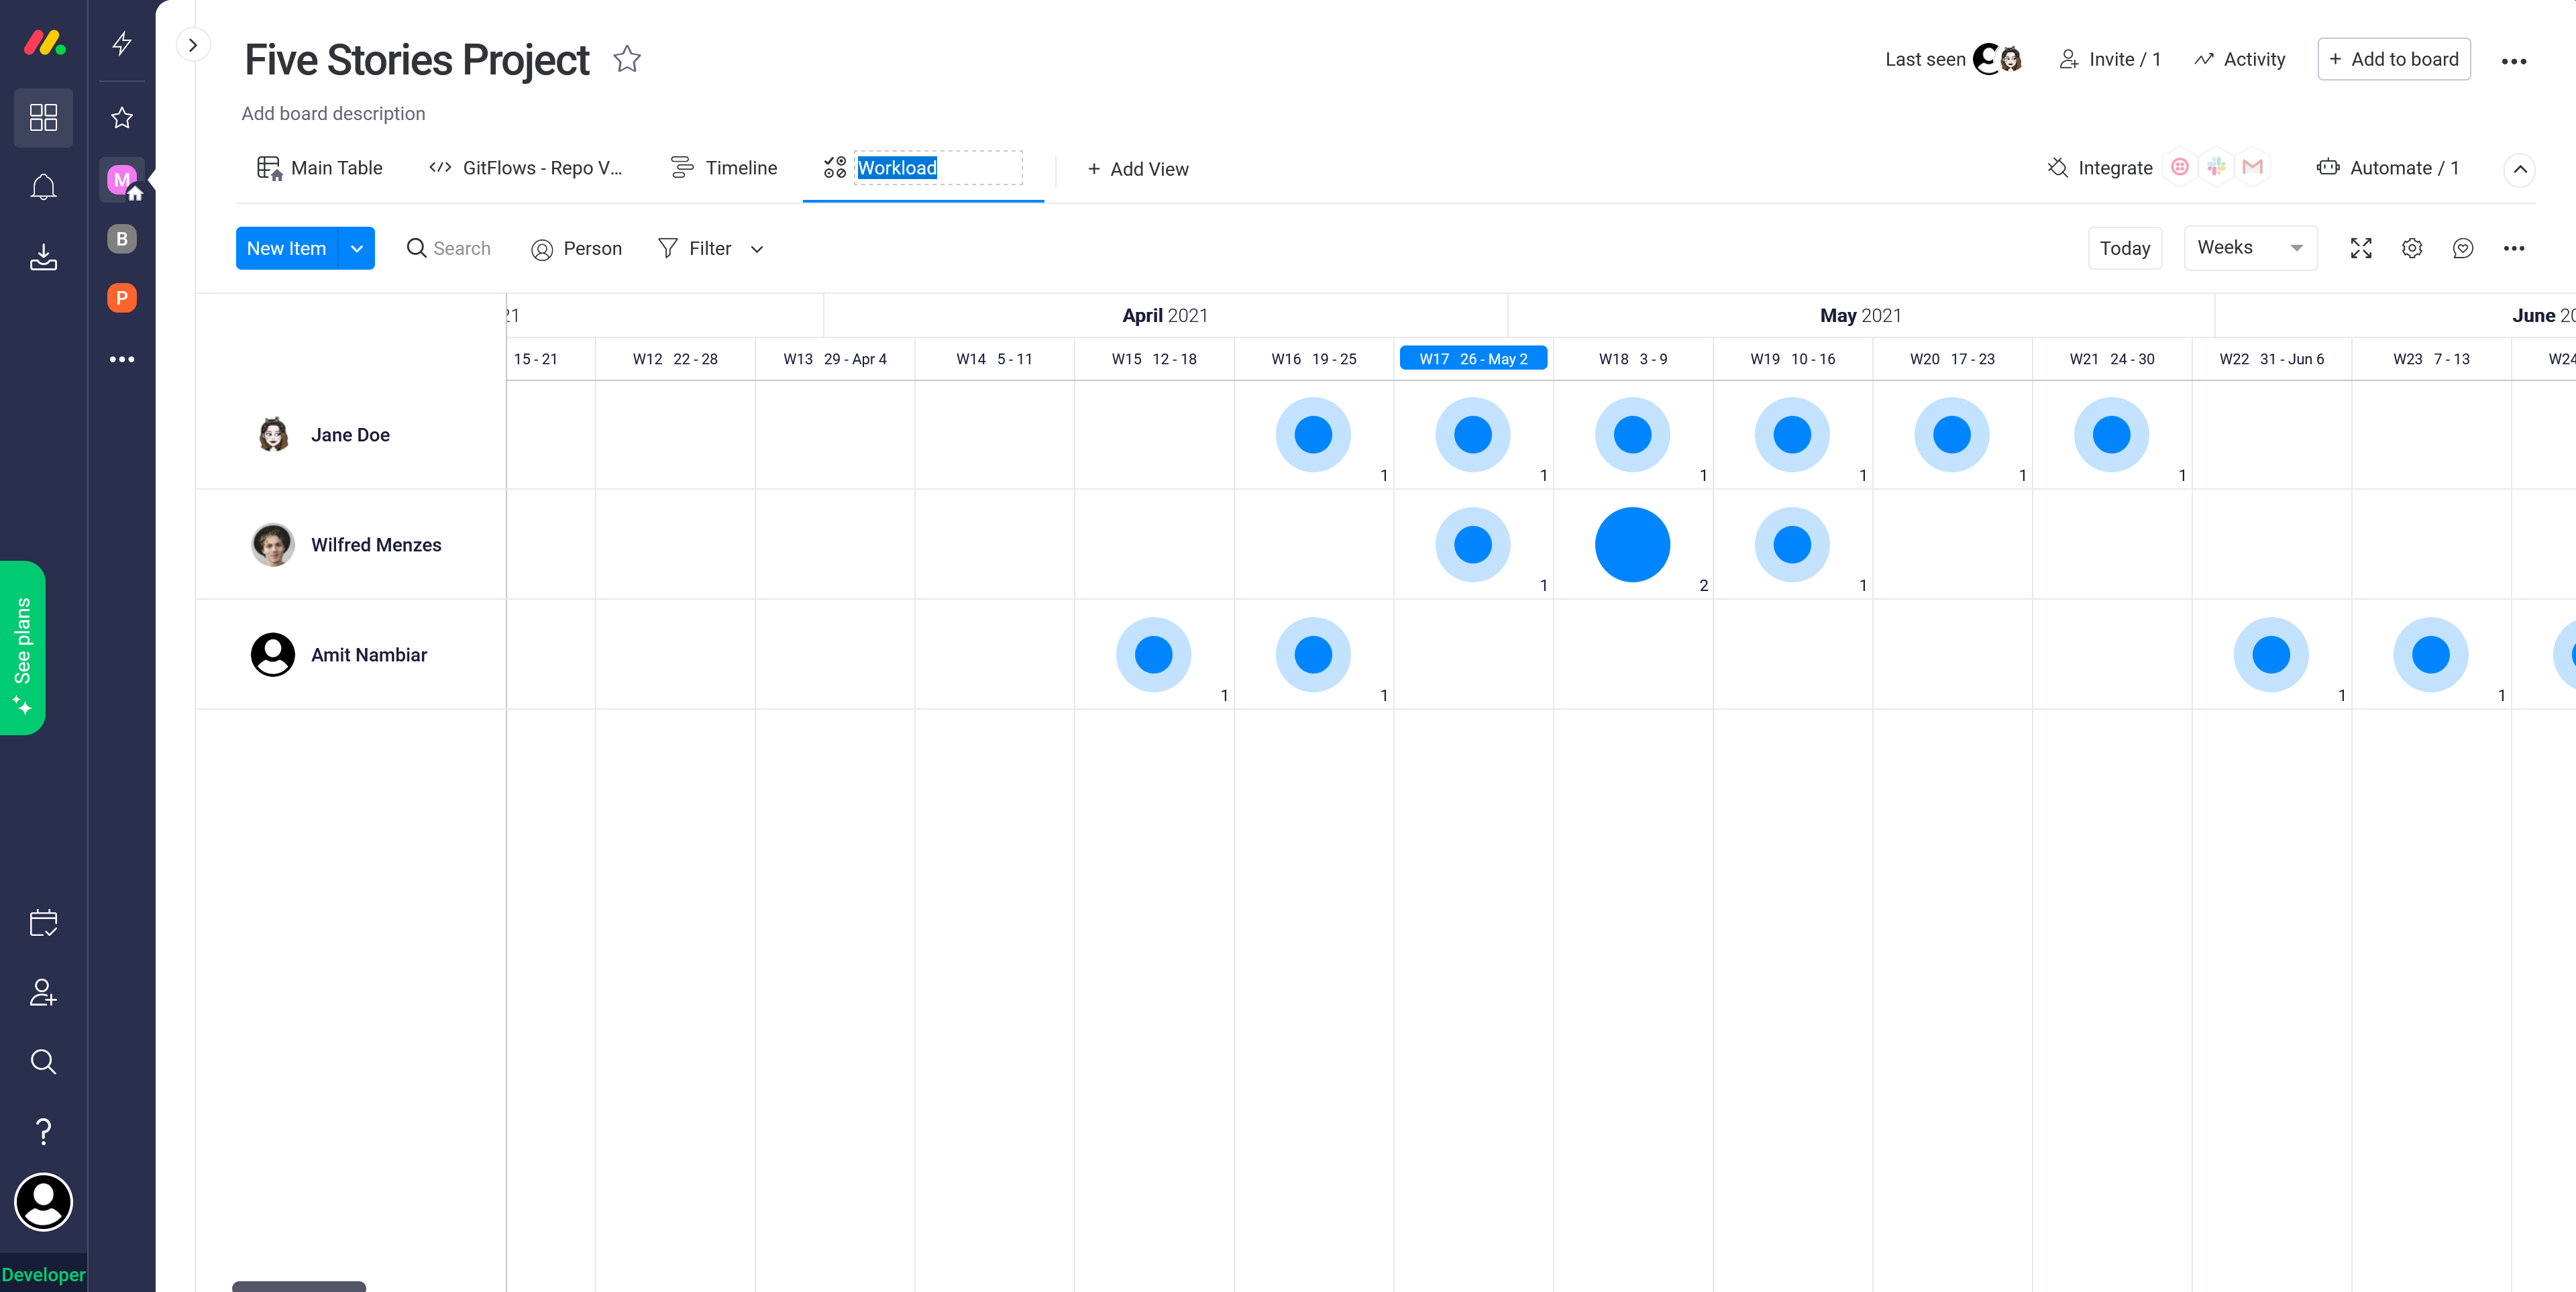Viewport: 2576px width, 1292px height.
Task: Click Wilfred Menzes' W18 workload bubble
Action: tap(1632, 545)
